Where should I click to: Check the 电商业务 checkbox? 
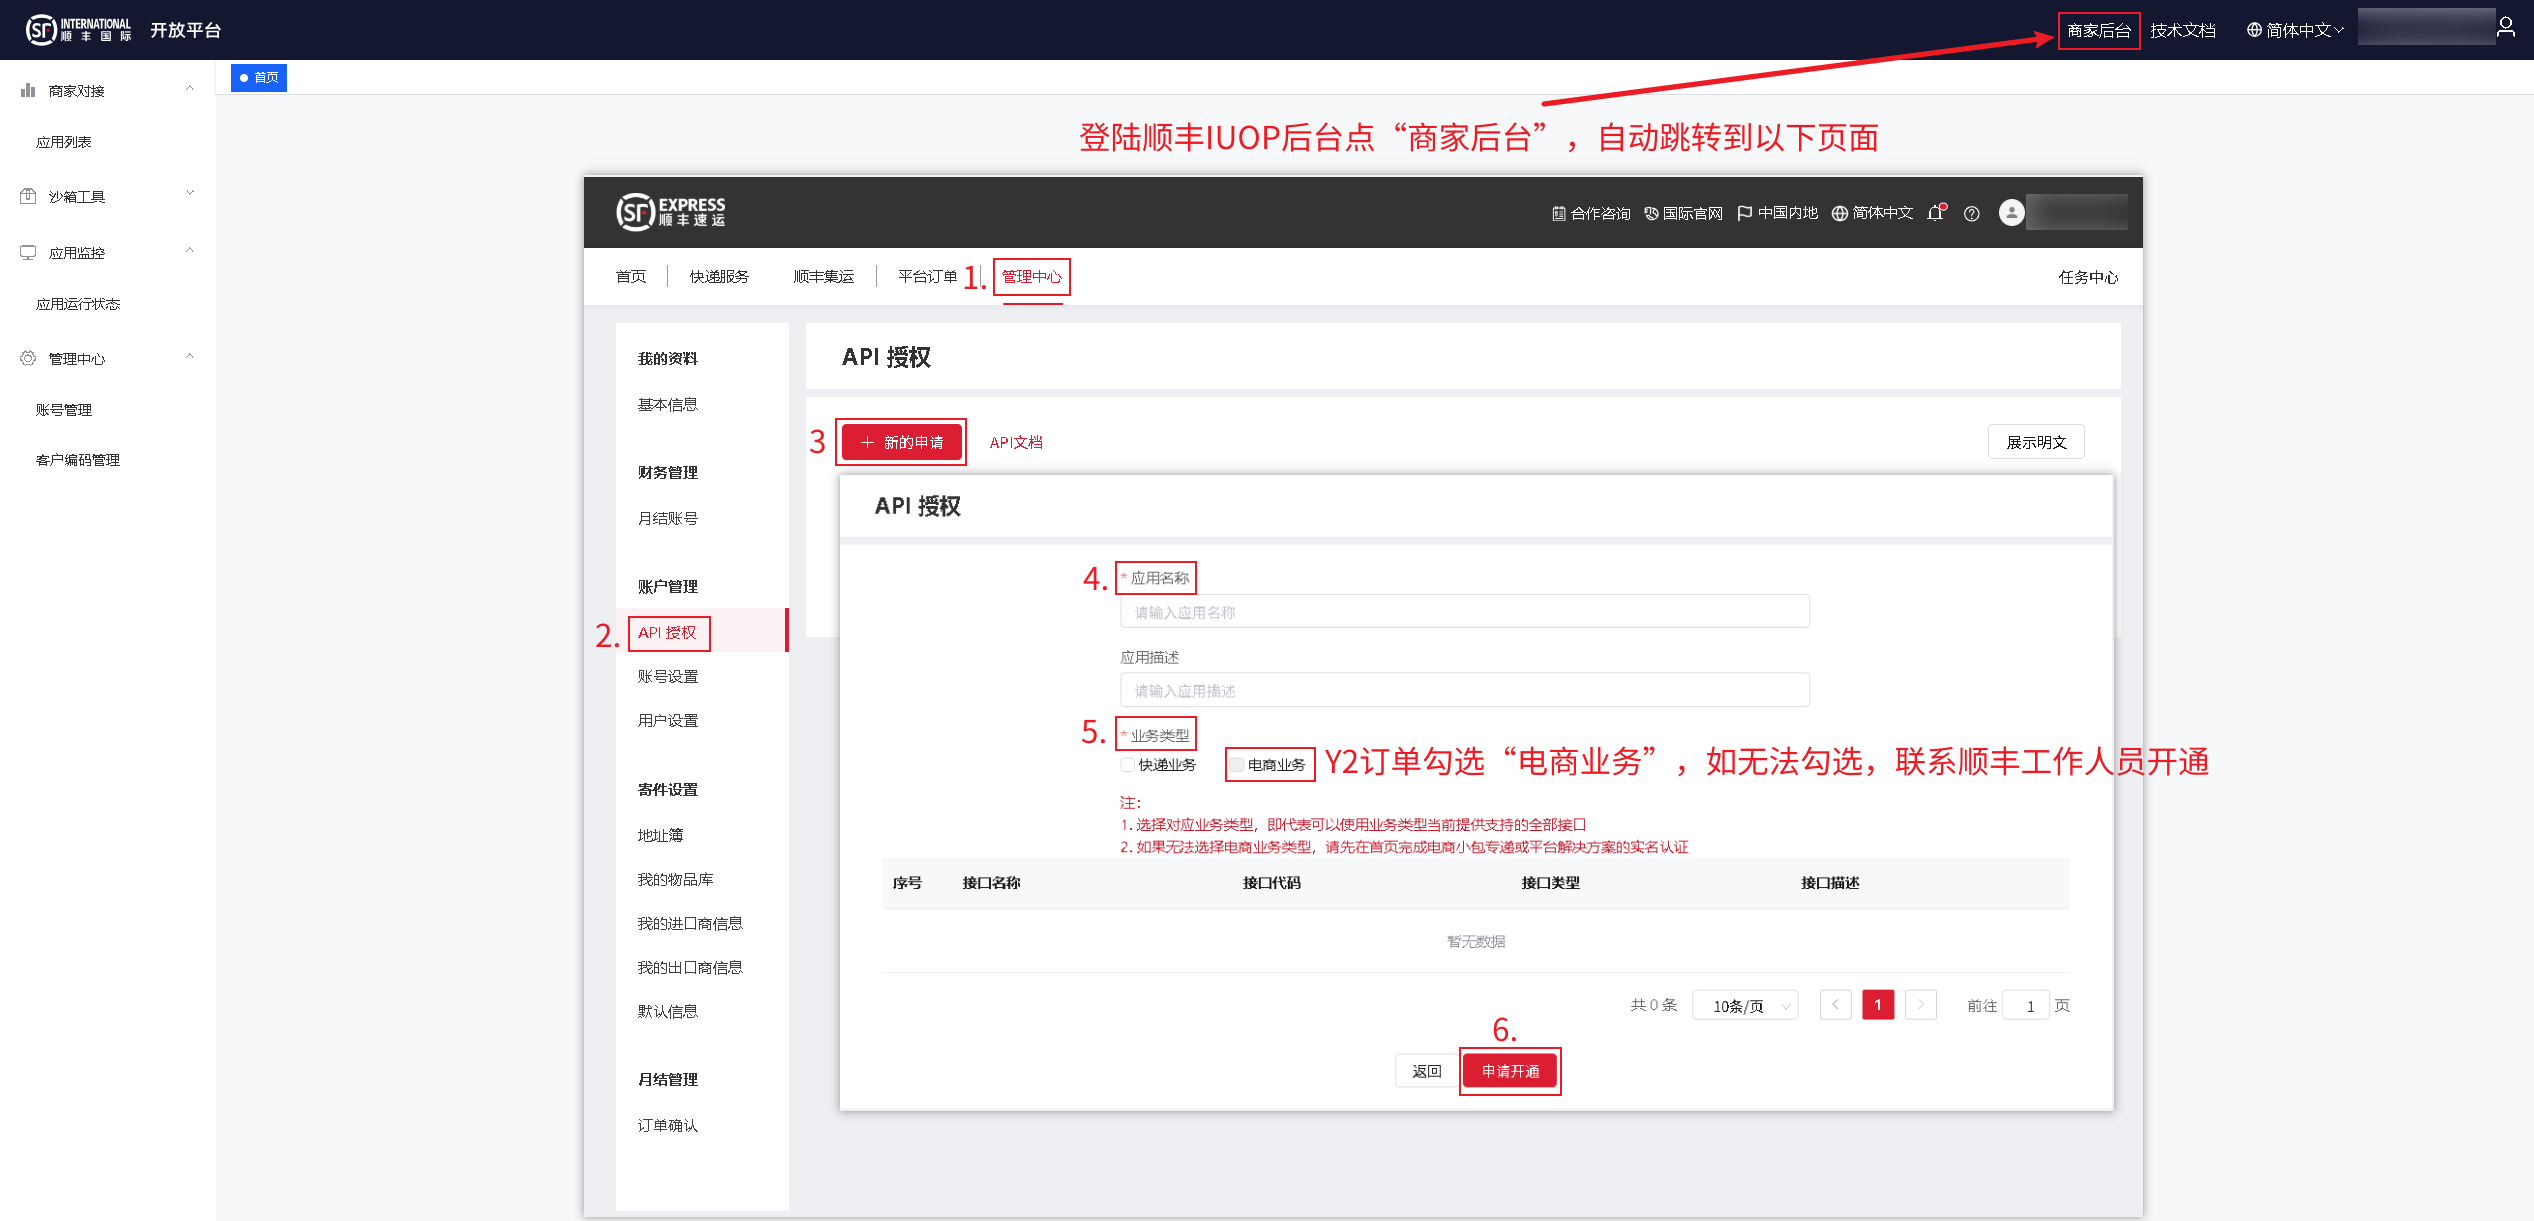[x=1237, y=765]
